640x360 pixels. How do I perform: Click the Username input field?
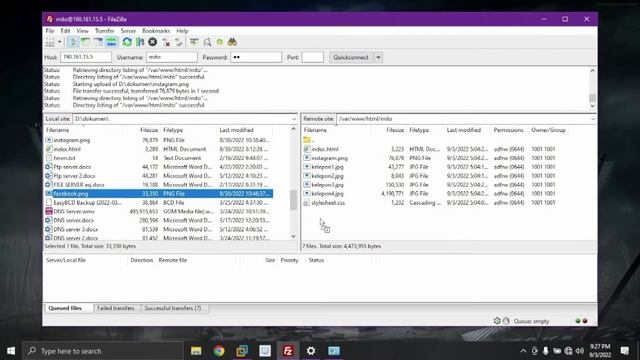pos(171,57)
